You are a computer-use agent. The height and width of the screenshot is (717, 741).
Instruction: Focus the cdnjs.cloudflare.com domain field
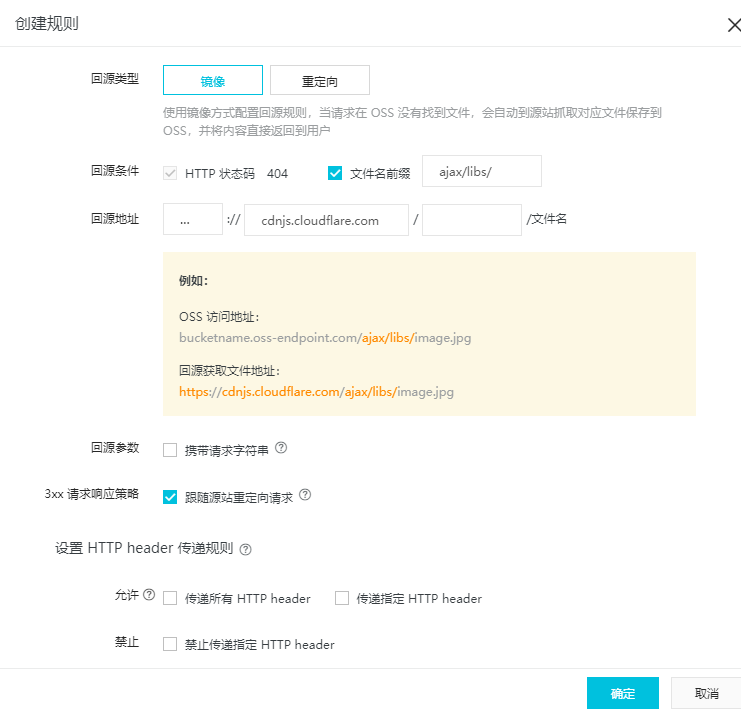[326, 220]
